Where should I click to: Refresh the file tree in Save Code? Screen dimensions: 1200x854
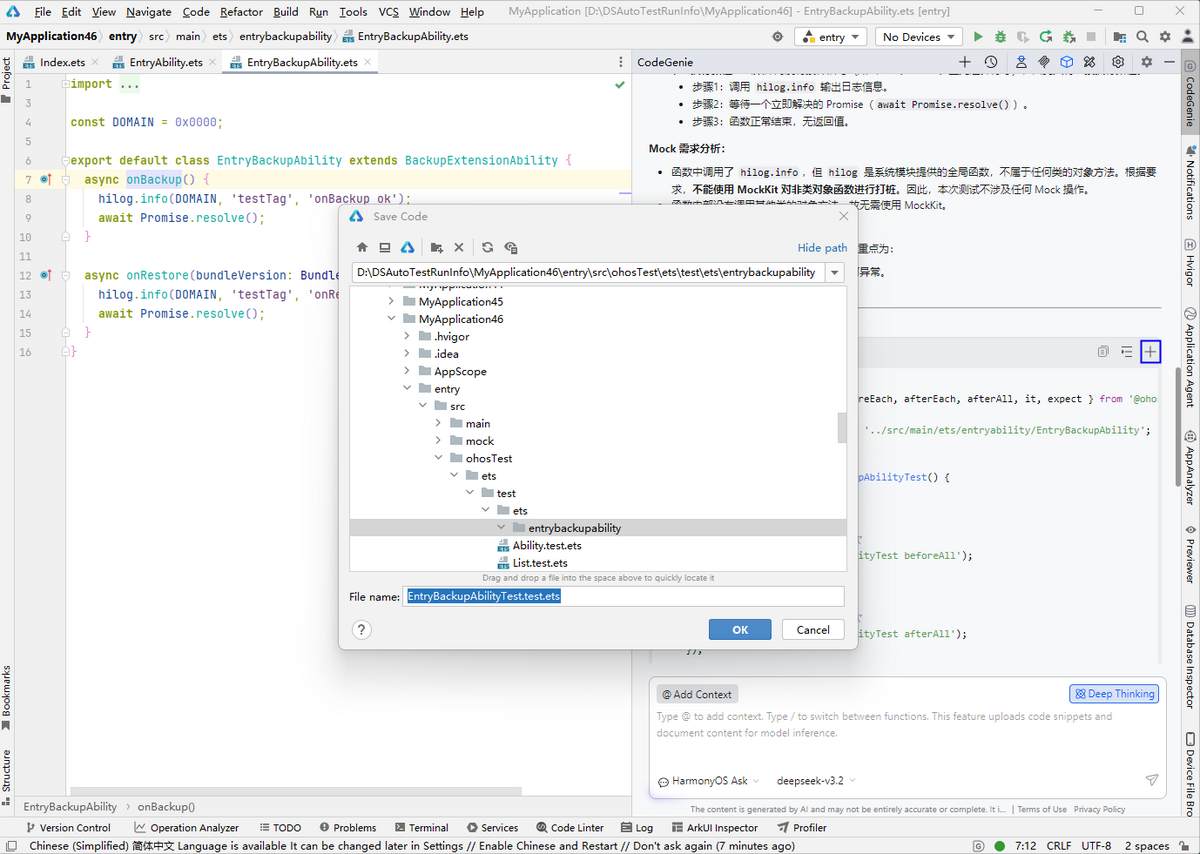pos(487,247)
